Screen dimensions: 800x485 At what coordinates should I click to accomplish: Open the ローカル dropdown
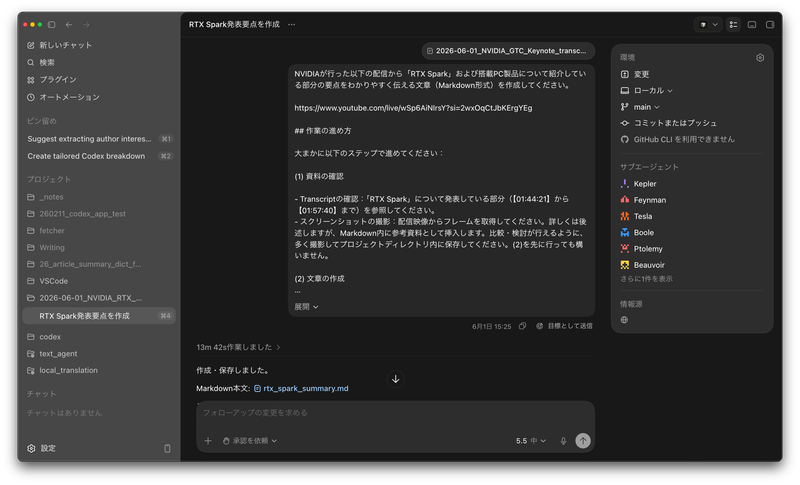pyautogui.click(x=646, y=91)
